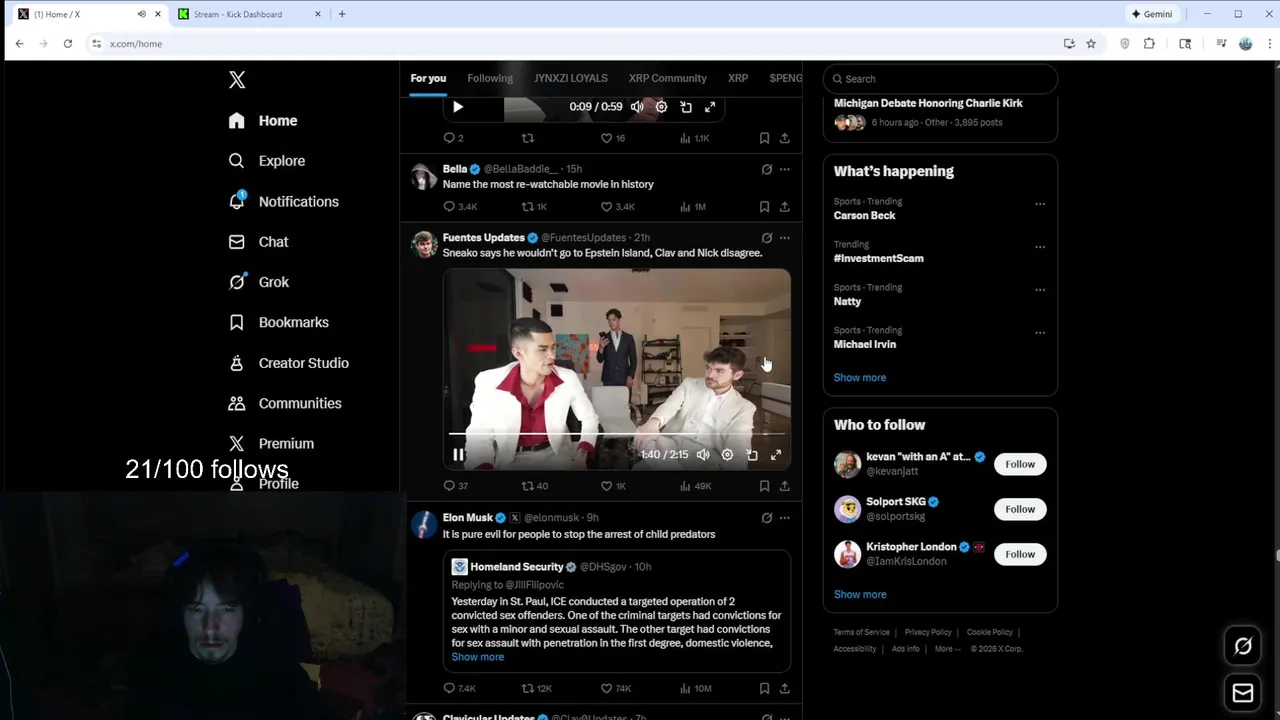Open more options for #InvestmentScam trend
This screenshot has height=720, width=1280.
click(x=1040, y=247)
